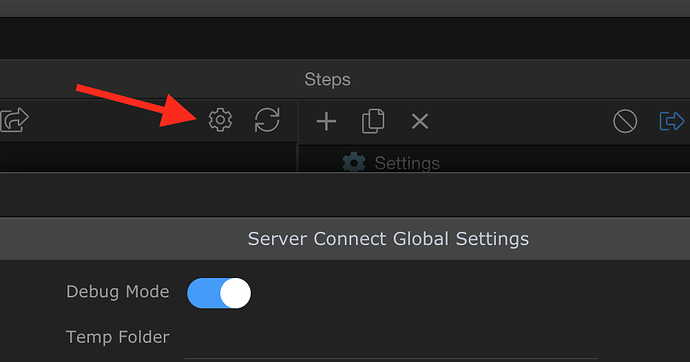Click the Debug Mode label
Image resolution: width=690 pixels, height=362 pixels.
[117, 292]
